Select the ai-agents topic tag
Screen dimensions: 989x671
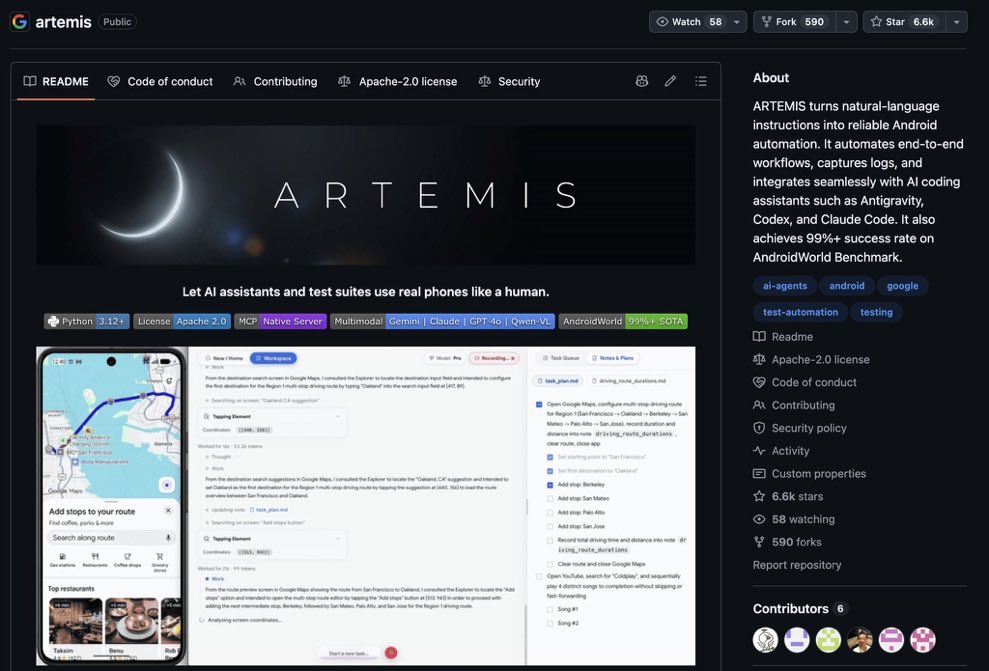point(785,286)
